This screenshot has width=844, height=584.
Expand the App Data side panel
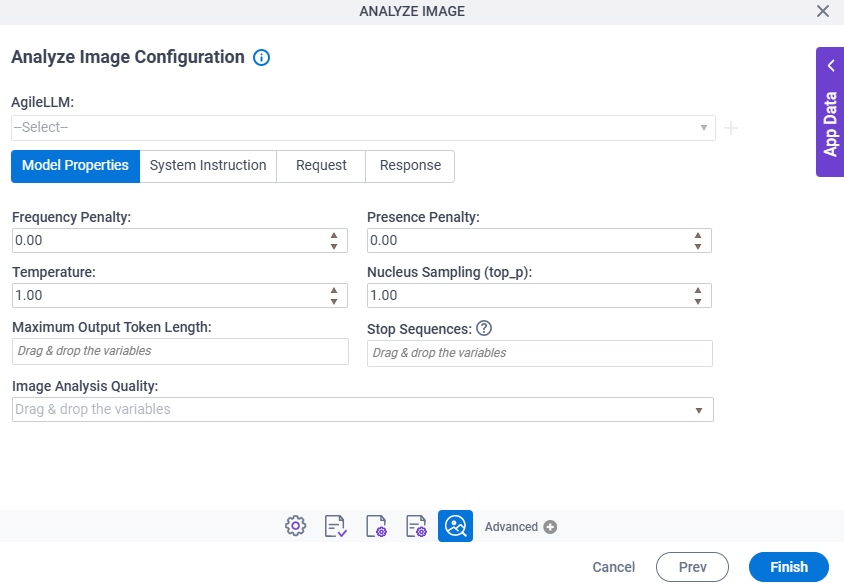[830, 112]
